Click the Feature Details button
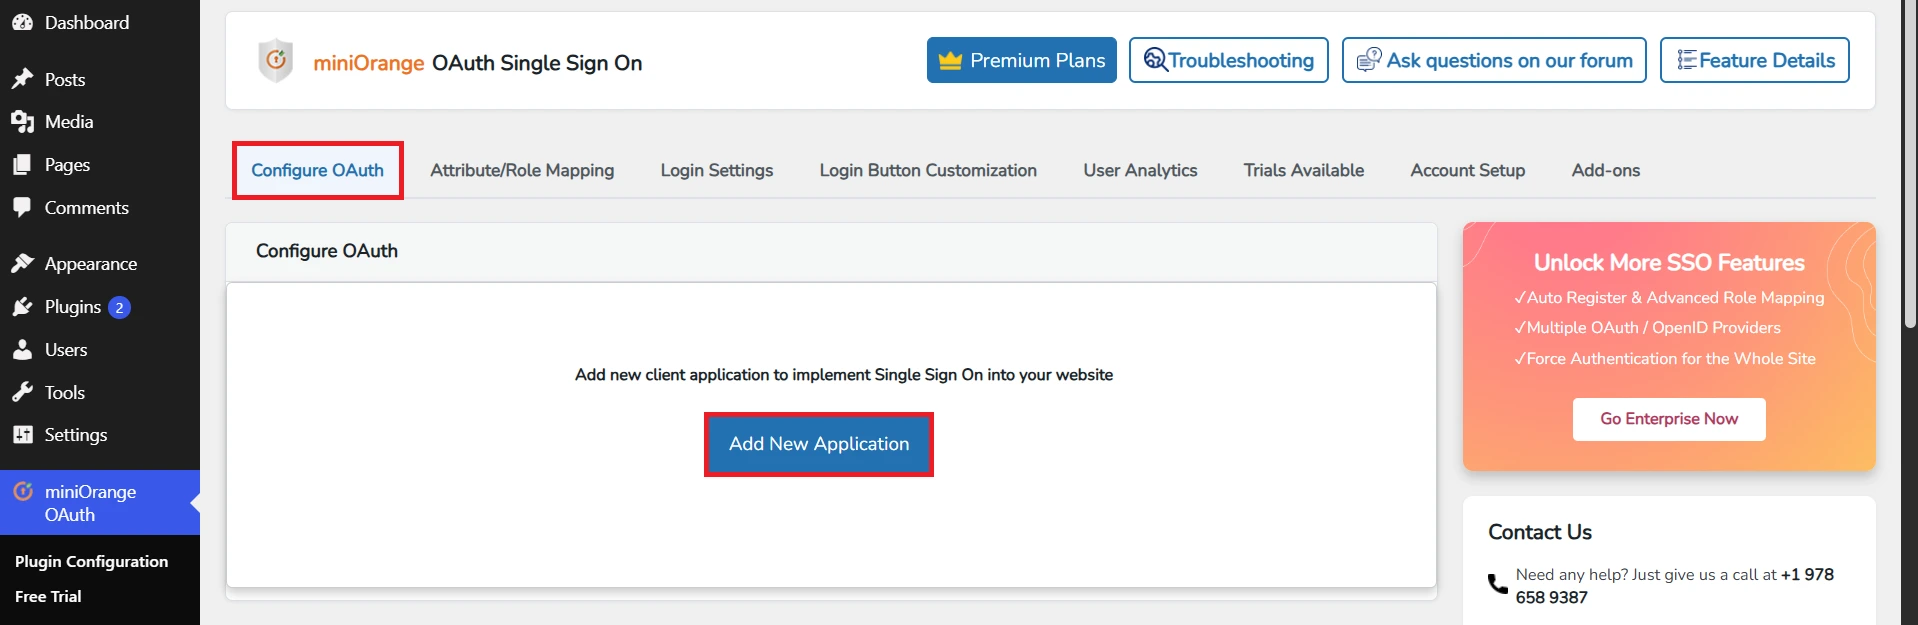This screenshot has height=625, width=1918. 1755,60
